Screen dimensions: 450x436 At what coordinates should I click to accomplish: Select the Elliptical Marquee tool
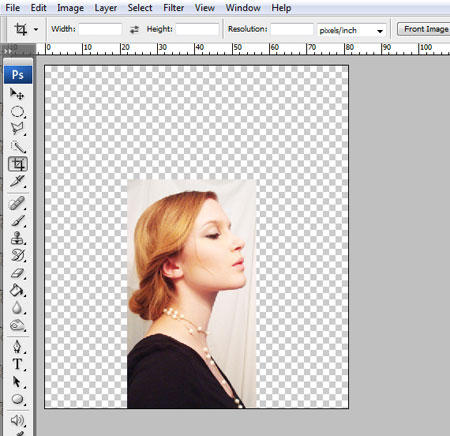(17, 112)
